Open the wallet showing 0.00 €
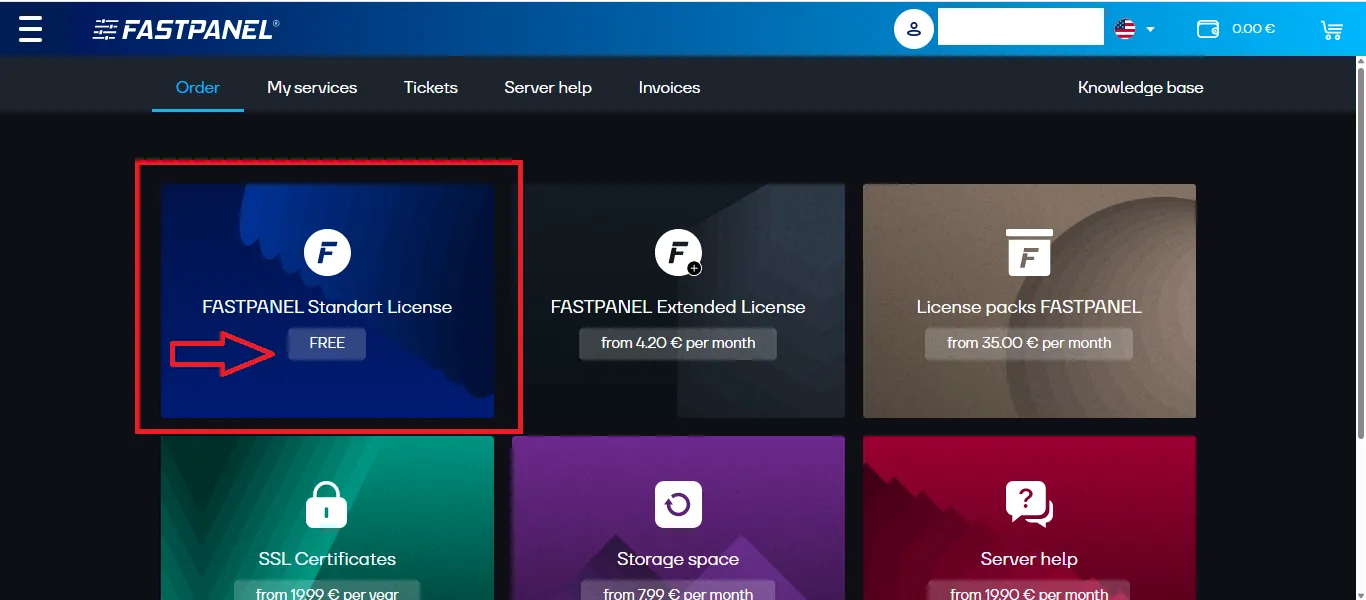Viewport: 1366px width, 600px height. (1235, 28)
